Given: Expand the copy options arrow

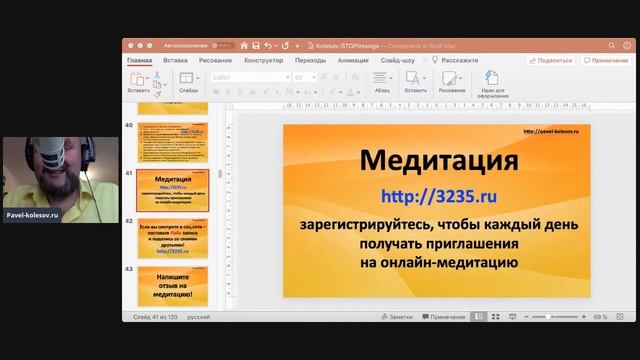Looking at the screenshot, I should coord(164,85).
